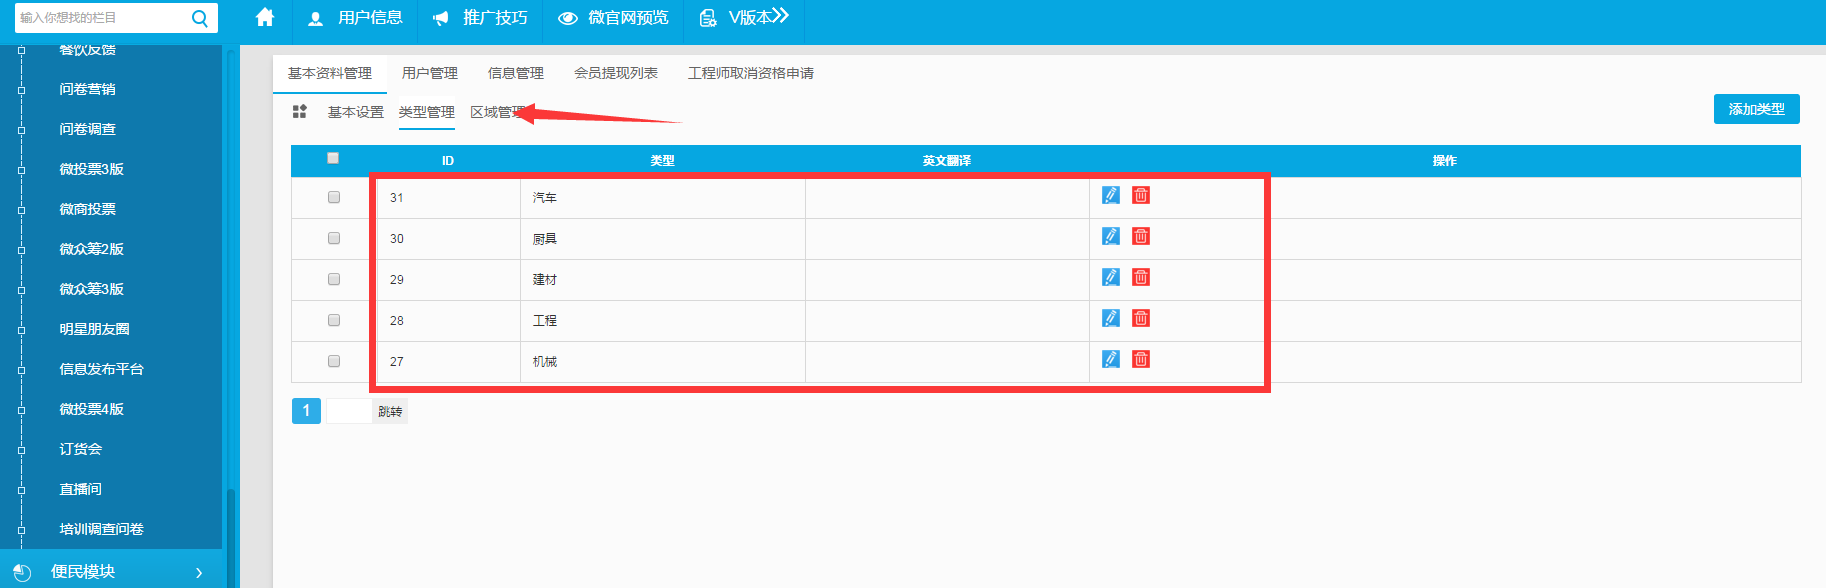
Task: Delete the 机械 type row
Action: pos(1140,359)
